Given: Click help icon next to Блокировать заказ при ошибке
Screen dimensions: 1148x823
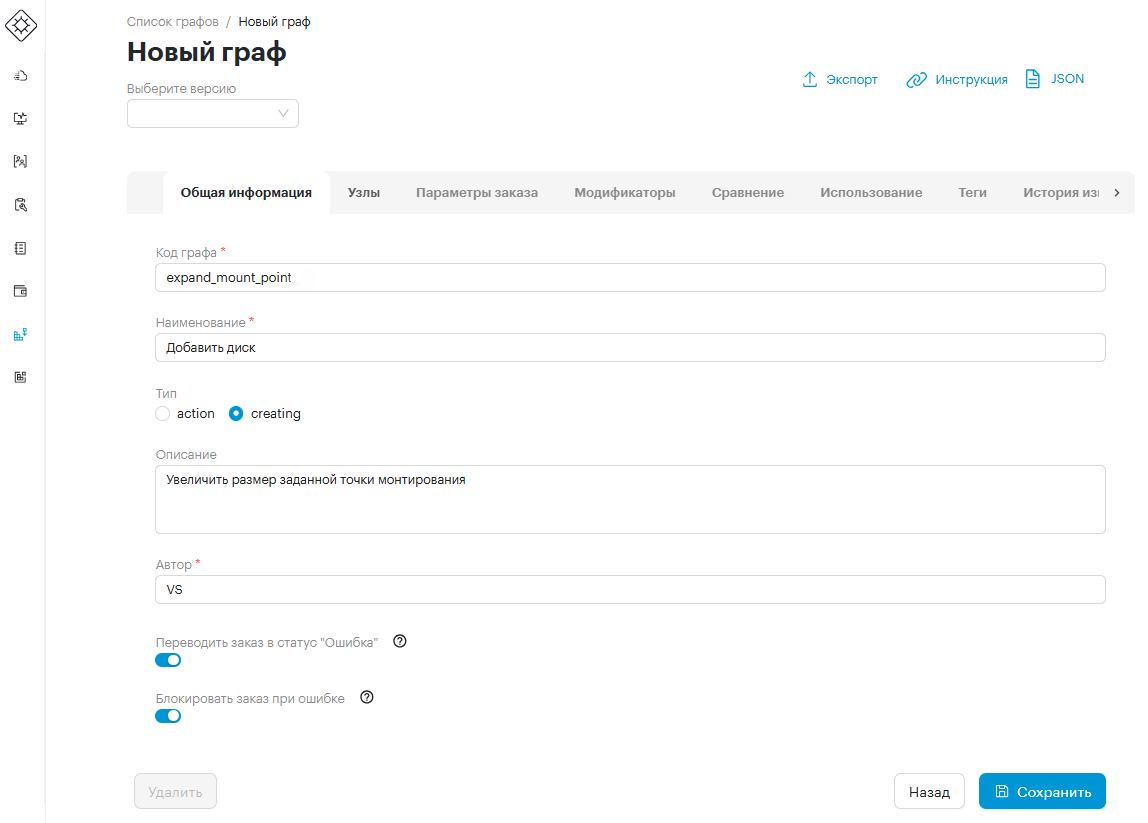Looking at the screenshot, I should (367, 697).
